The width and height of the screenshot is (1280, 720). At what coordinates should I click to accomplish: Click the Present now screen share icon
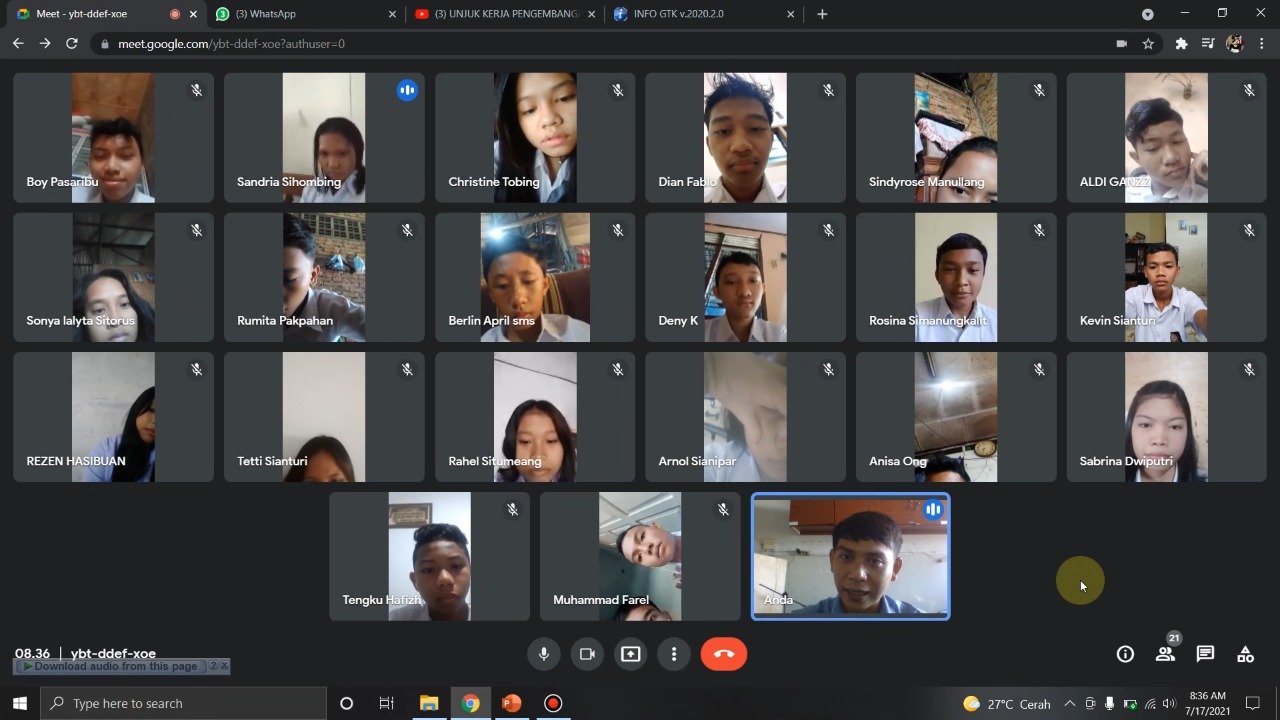point(630,654)
